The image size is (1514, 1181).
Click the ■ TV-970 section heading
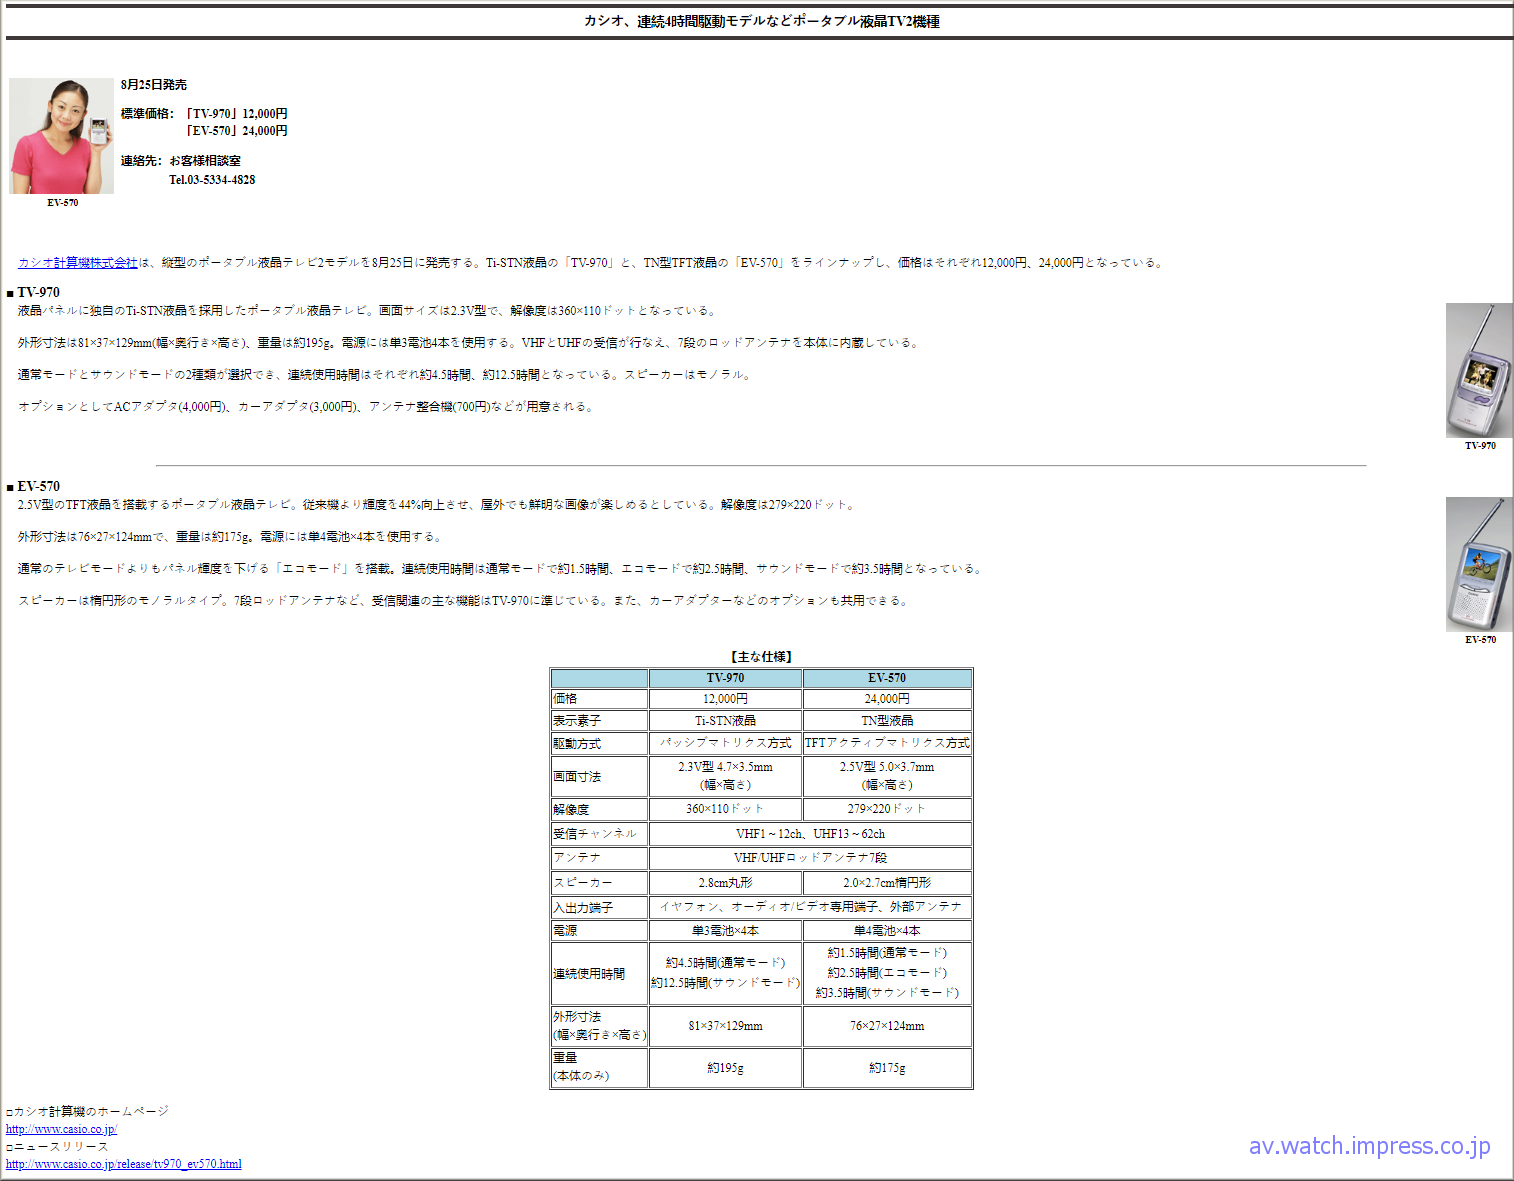(33, 292)
